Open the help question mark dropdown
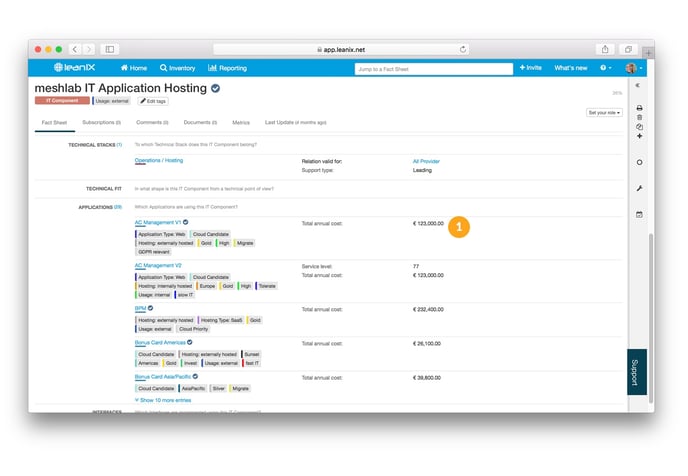The image size is (688, 476). coord(606,68)
